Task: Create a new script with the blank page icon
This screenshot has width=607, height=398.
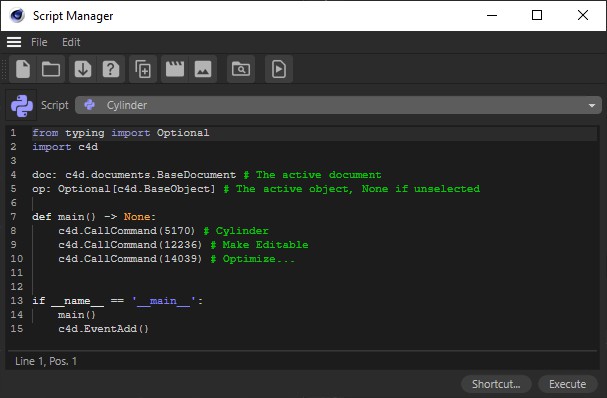Action: coord(23,69)
